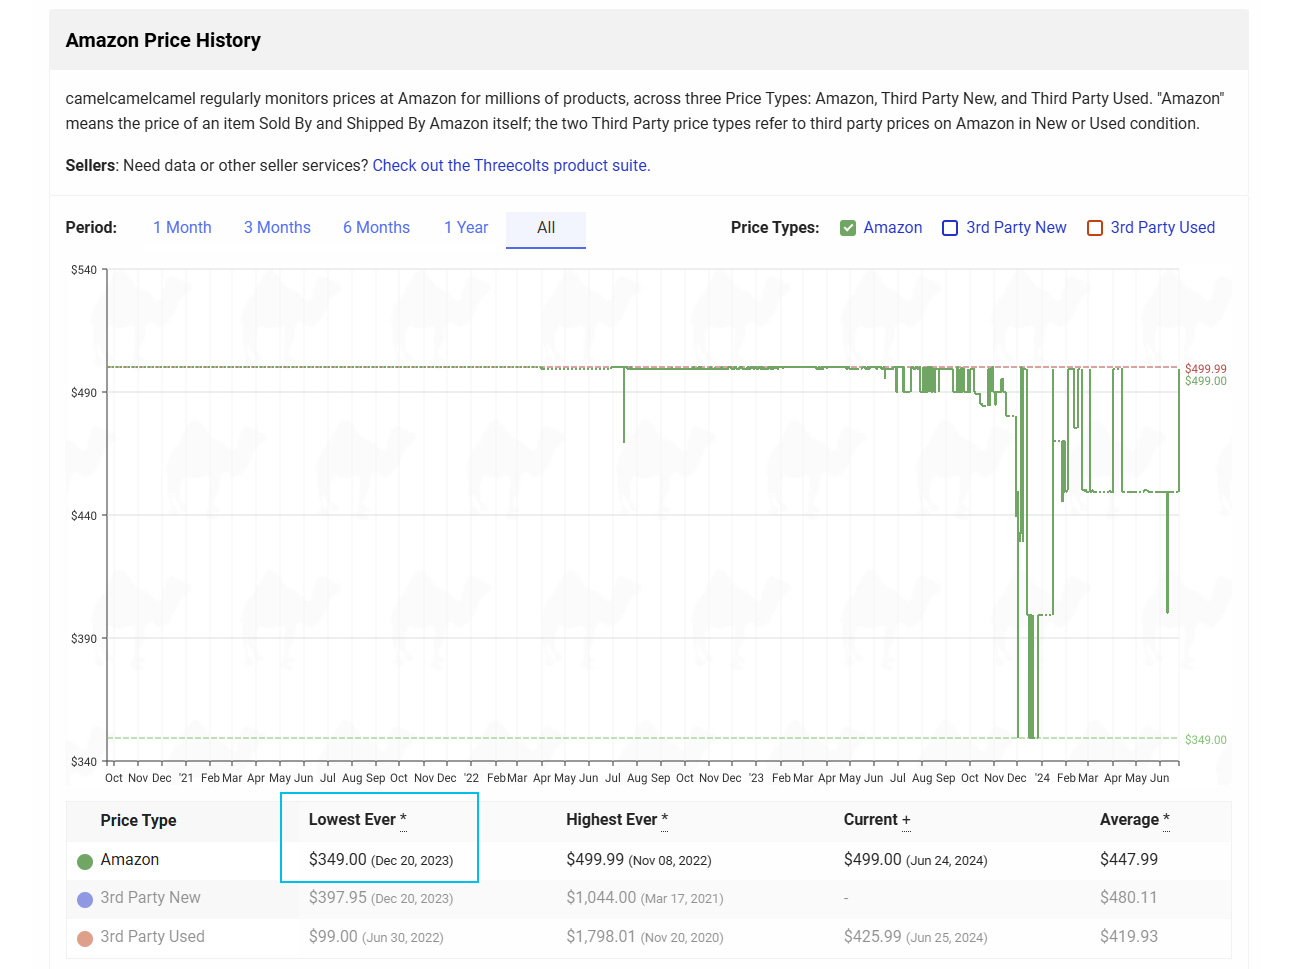The image size is (1292, 969).
Task: Click the $540 y-axis label
Action: (84, 270)
